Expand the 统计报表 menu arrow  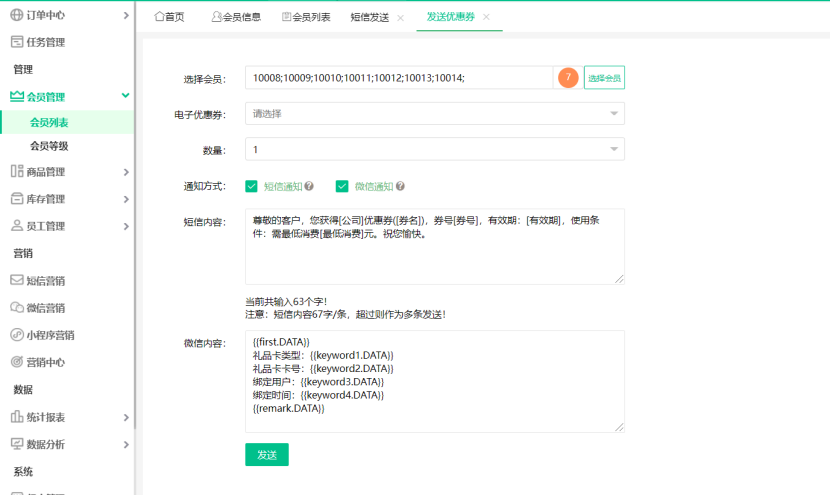tap(126, 418)
